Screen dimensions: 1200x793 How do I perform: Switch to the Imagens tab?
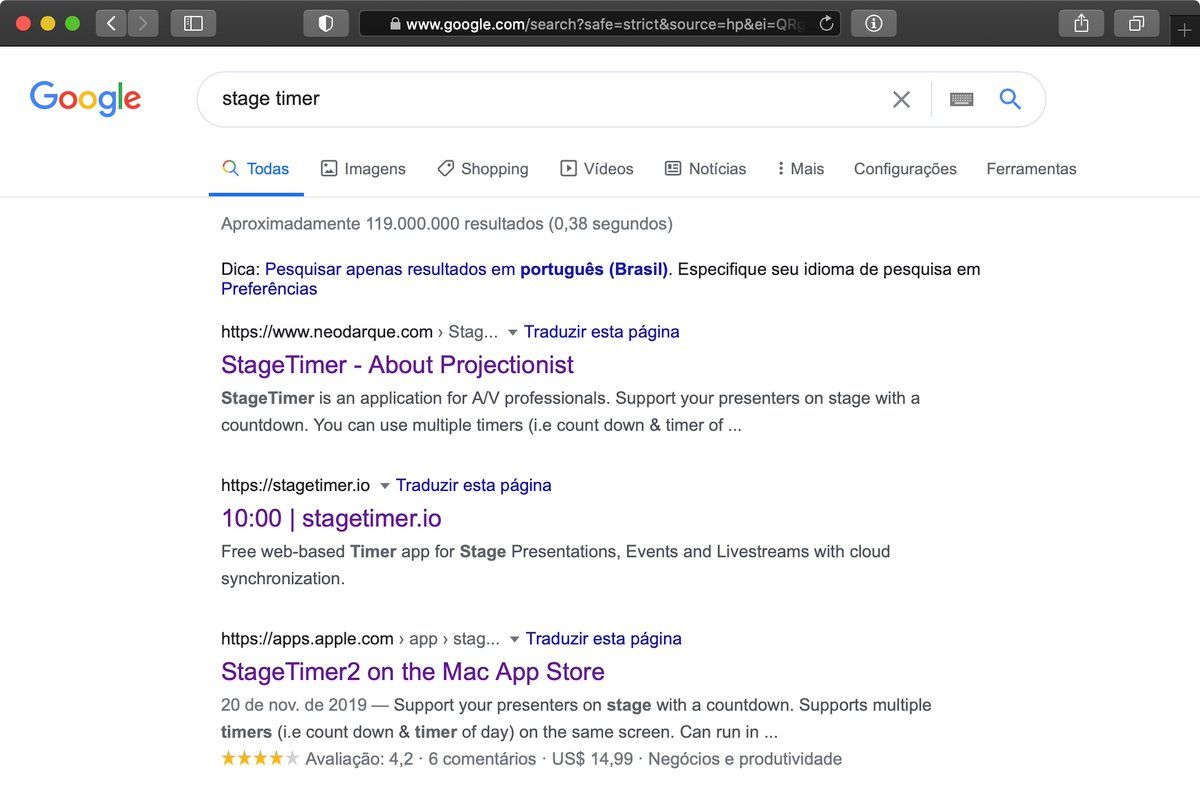pyautogui.click(x=363, y=169)
